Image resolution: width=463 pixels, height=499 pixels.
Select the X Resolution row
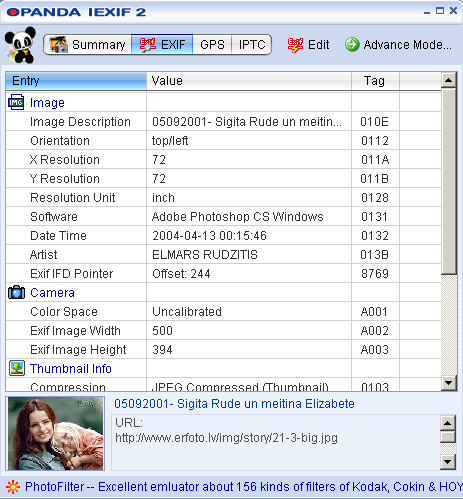coord(223,159)
